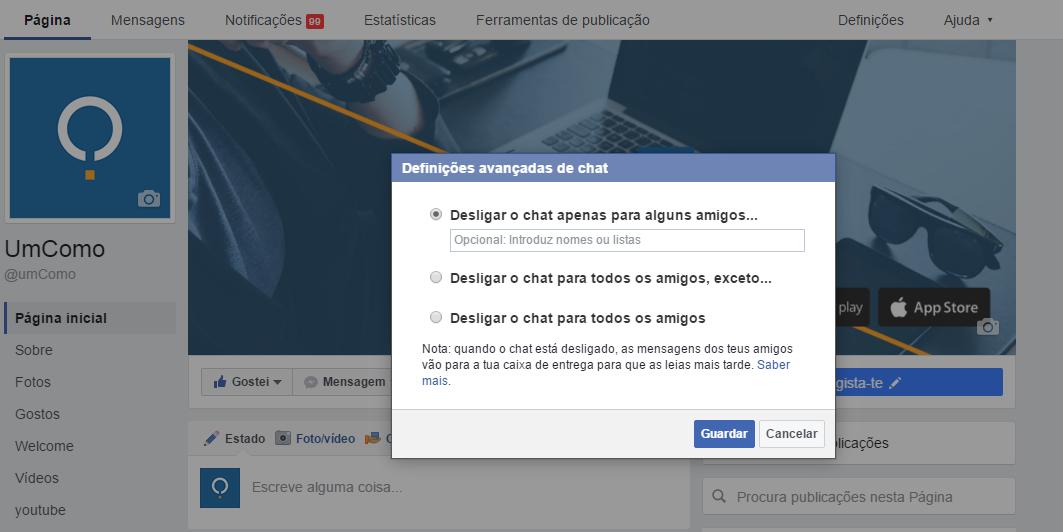Click the red 99 notifications badge
The width and height of the screenshot is (1063, 532).
tap(314, 20)
